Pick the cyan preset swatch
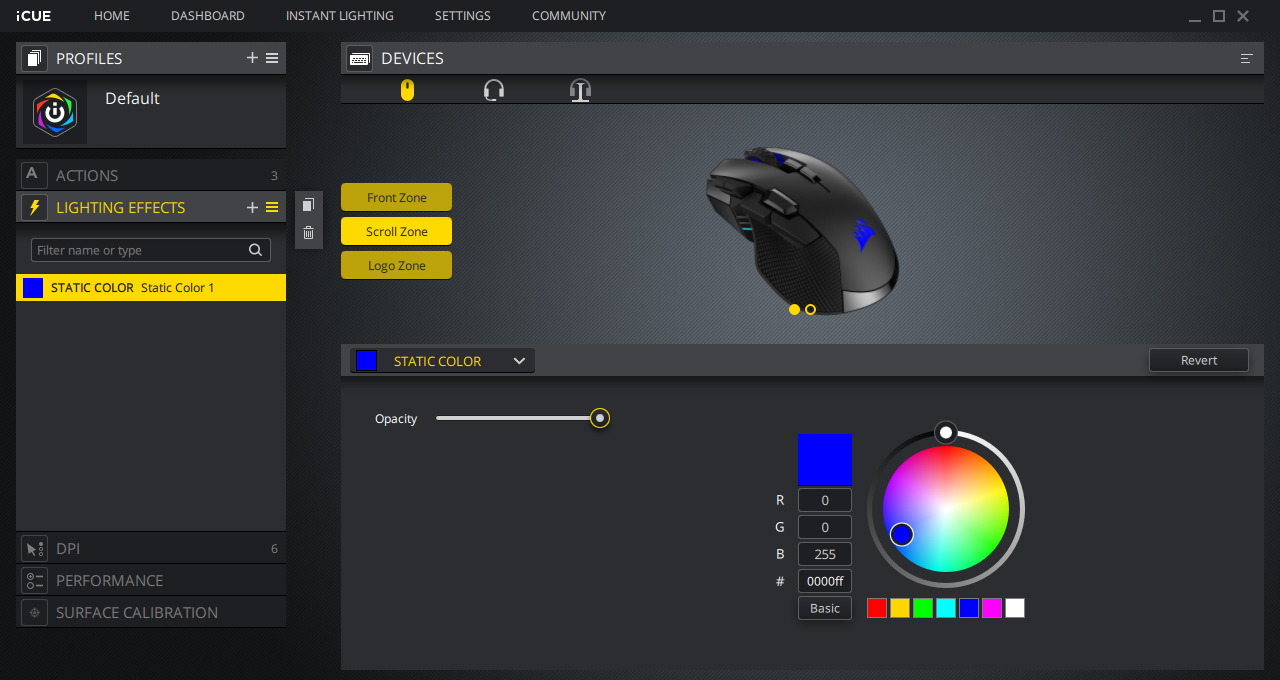Image resolution: width=1280 pixels, height=680 pixels. click(946, 608)
